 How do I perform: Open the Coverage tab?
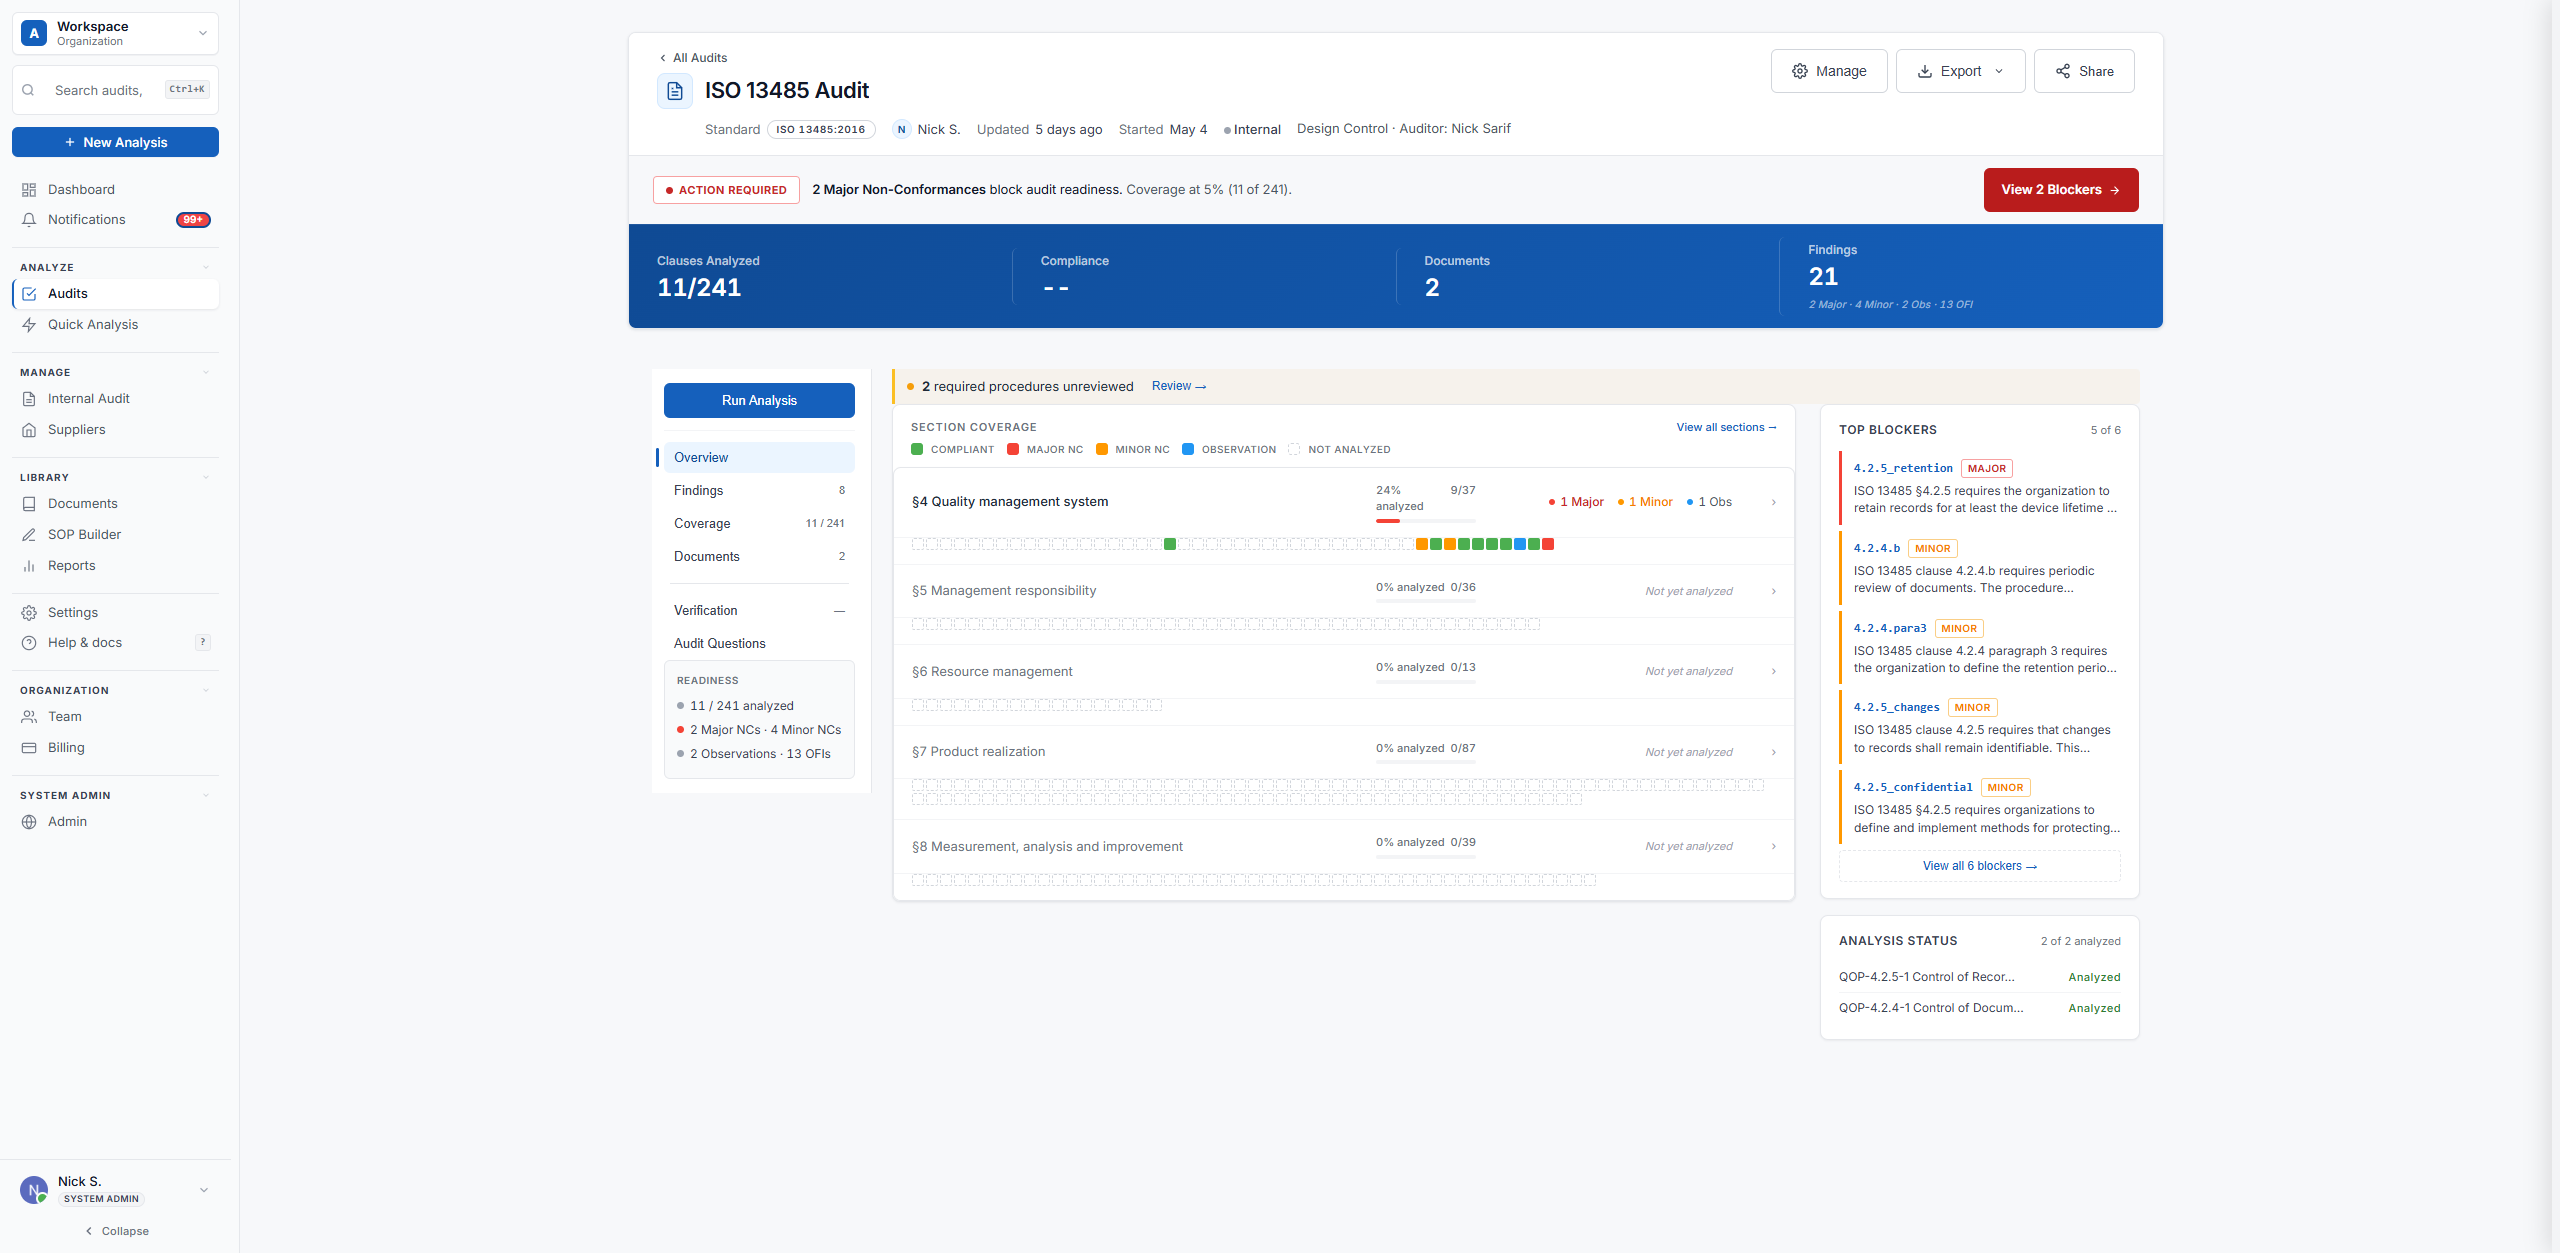[x=759, y=523]
